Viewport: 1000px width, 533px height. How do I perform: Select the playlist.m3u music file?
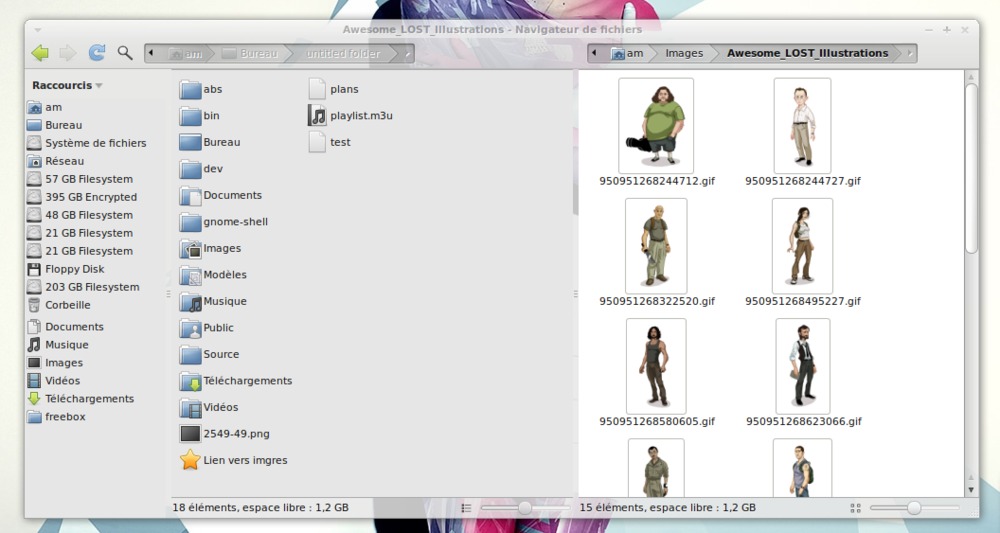(350, 116)
